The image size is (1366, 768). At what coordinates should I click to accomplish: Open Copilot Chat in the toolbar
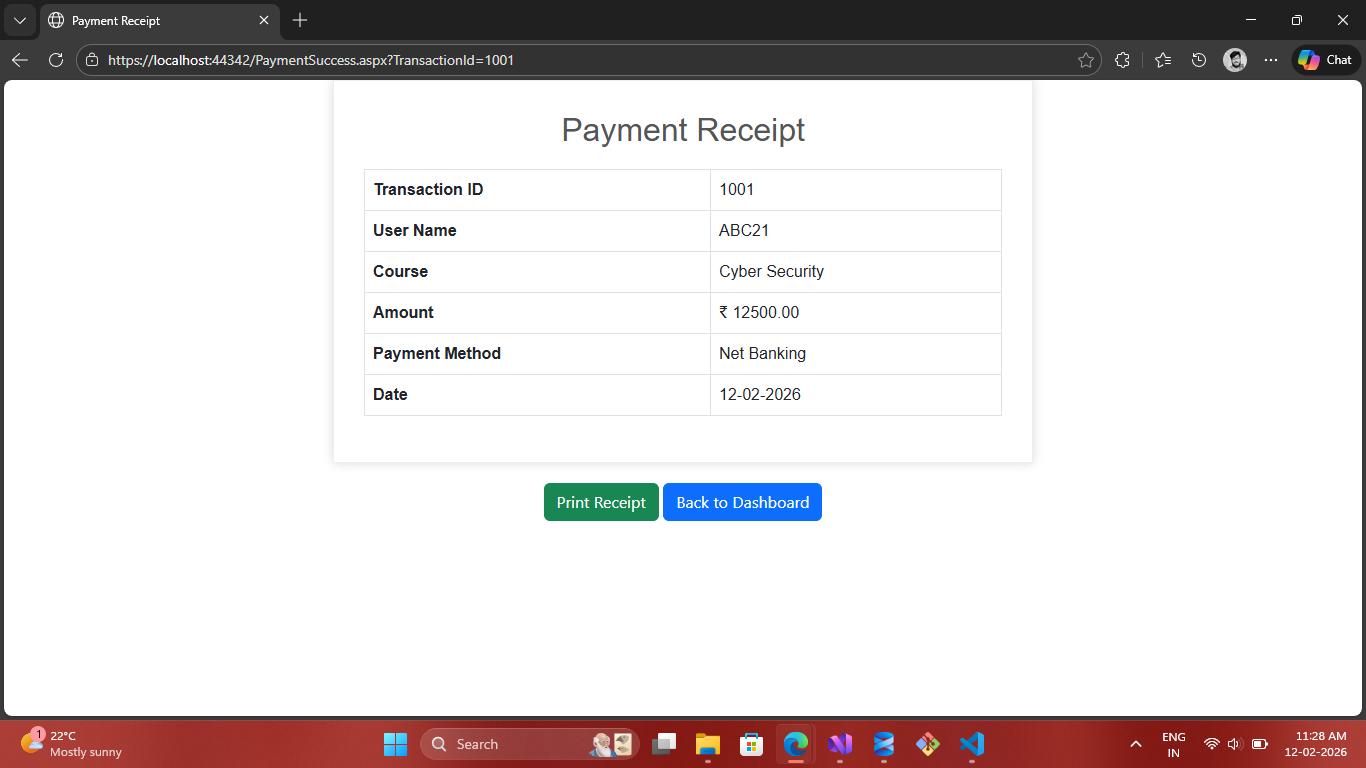1325,60
